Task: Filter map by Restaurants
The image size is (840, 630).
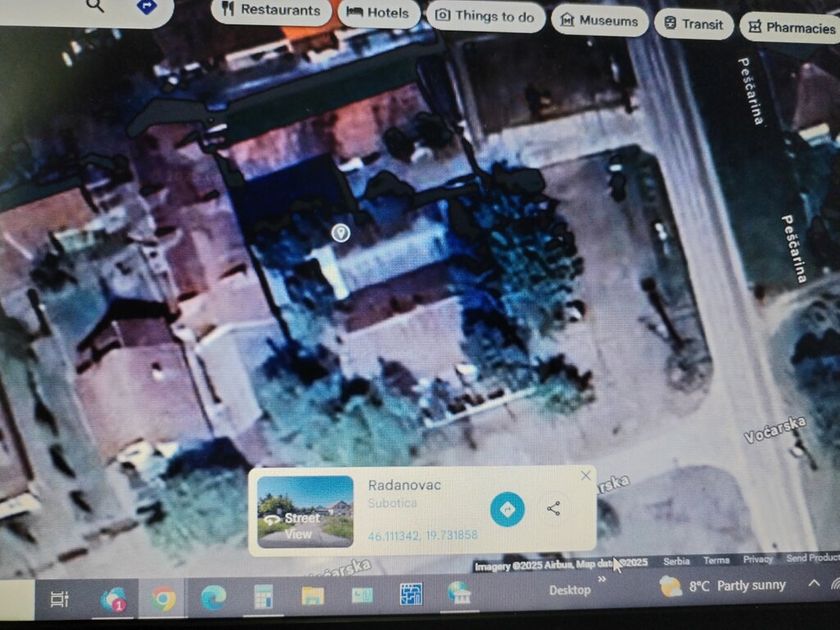Action: 271,11
